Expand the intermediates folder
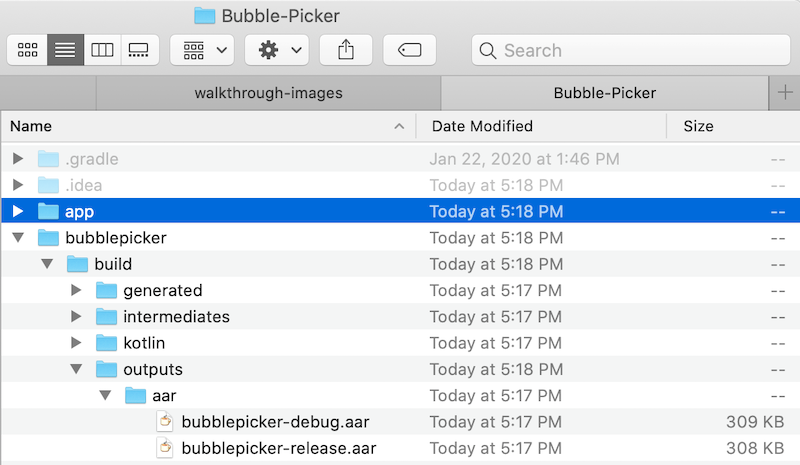The height and width of the screenshot is (465, 800). click(x=77, y=317)
